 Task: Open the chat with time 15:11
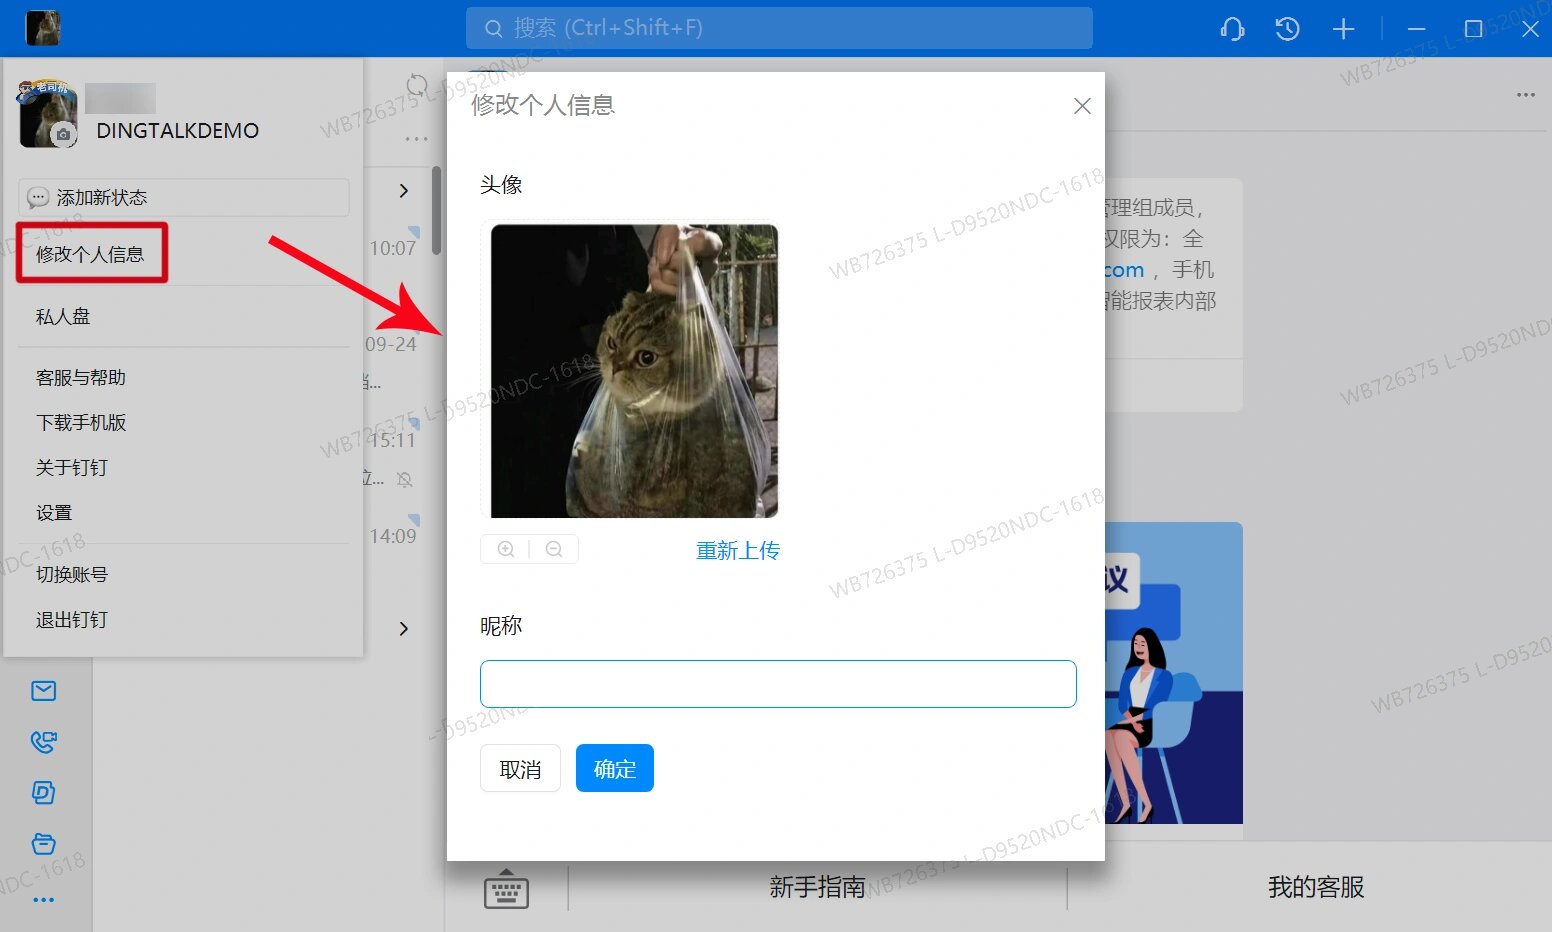[393, 440]
